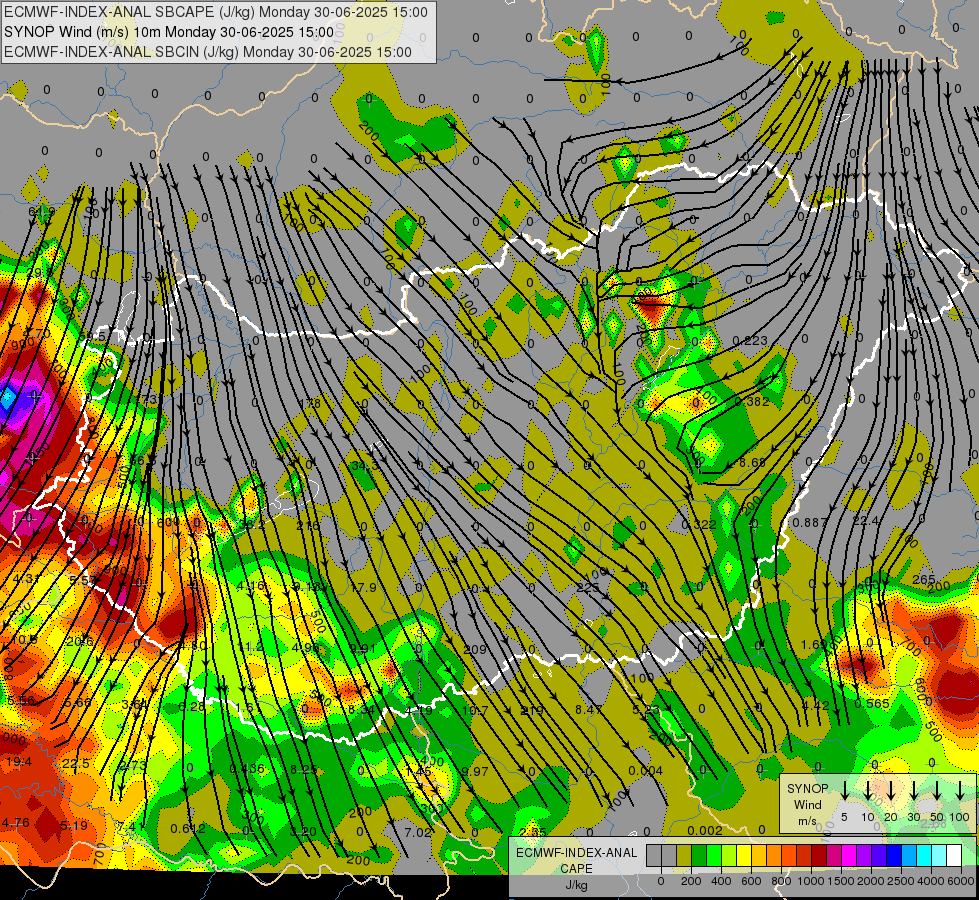
Task: Click the '5' speed label in the wind legend
Action: (844, 817)
